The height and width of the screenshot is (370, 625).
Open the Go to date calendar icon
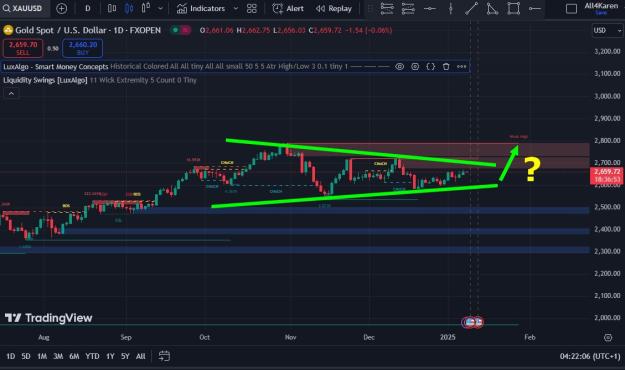tap(164, 356)
